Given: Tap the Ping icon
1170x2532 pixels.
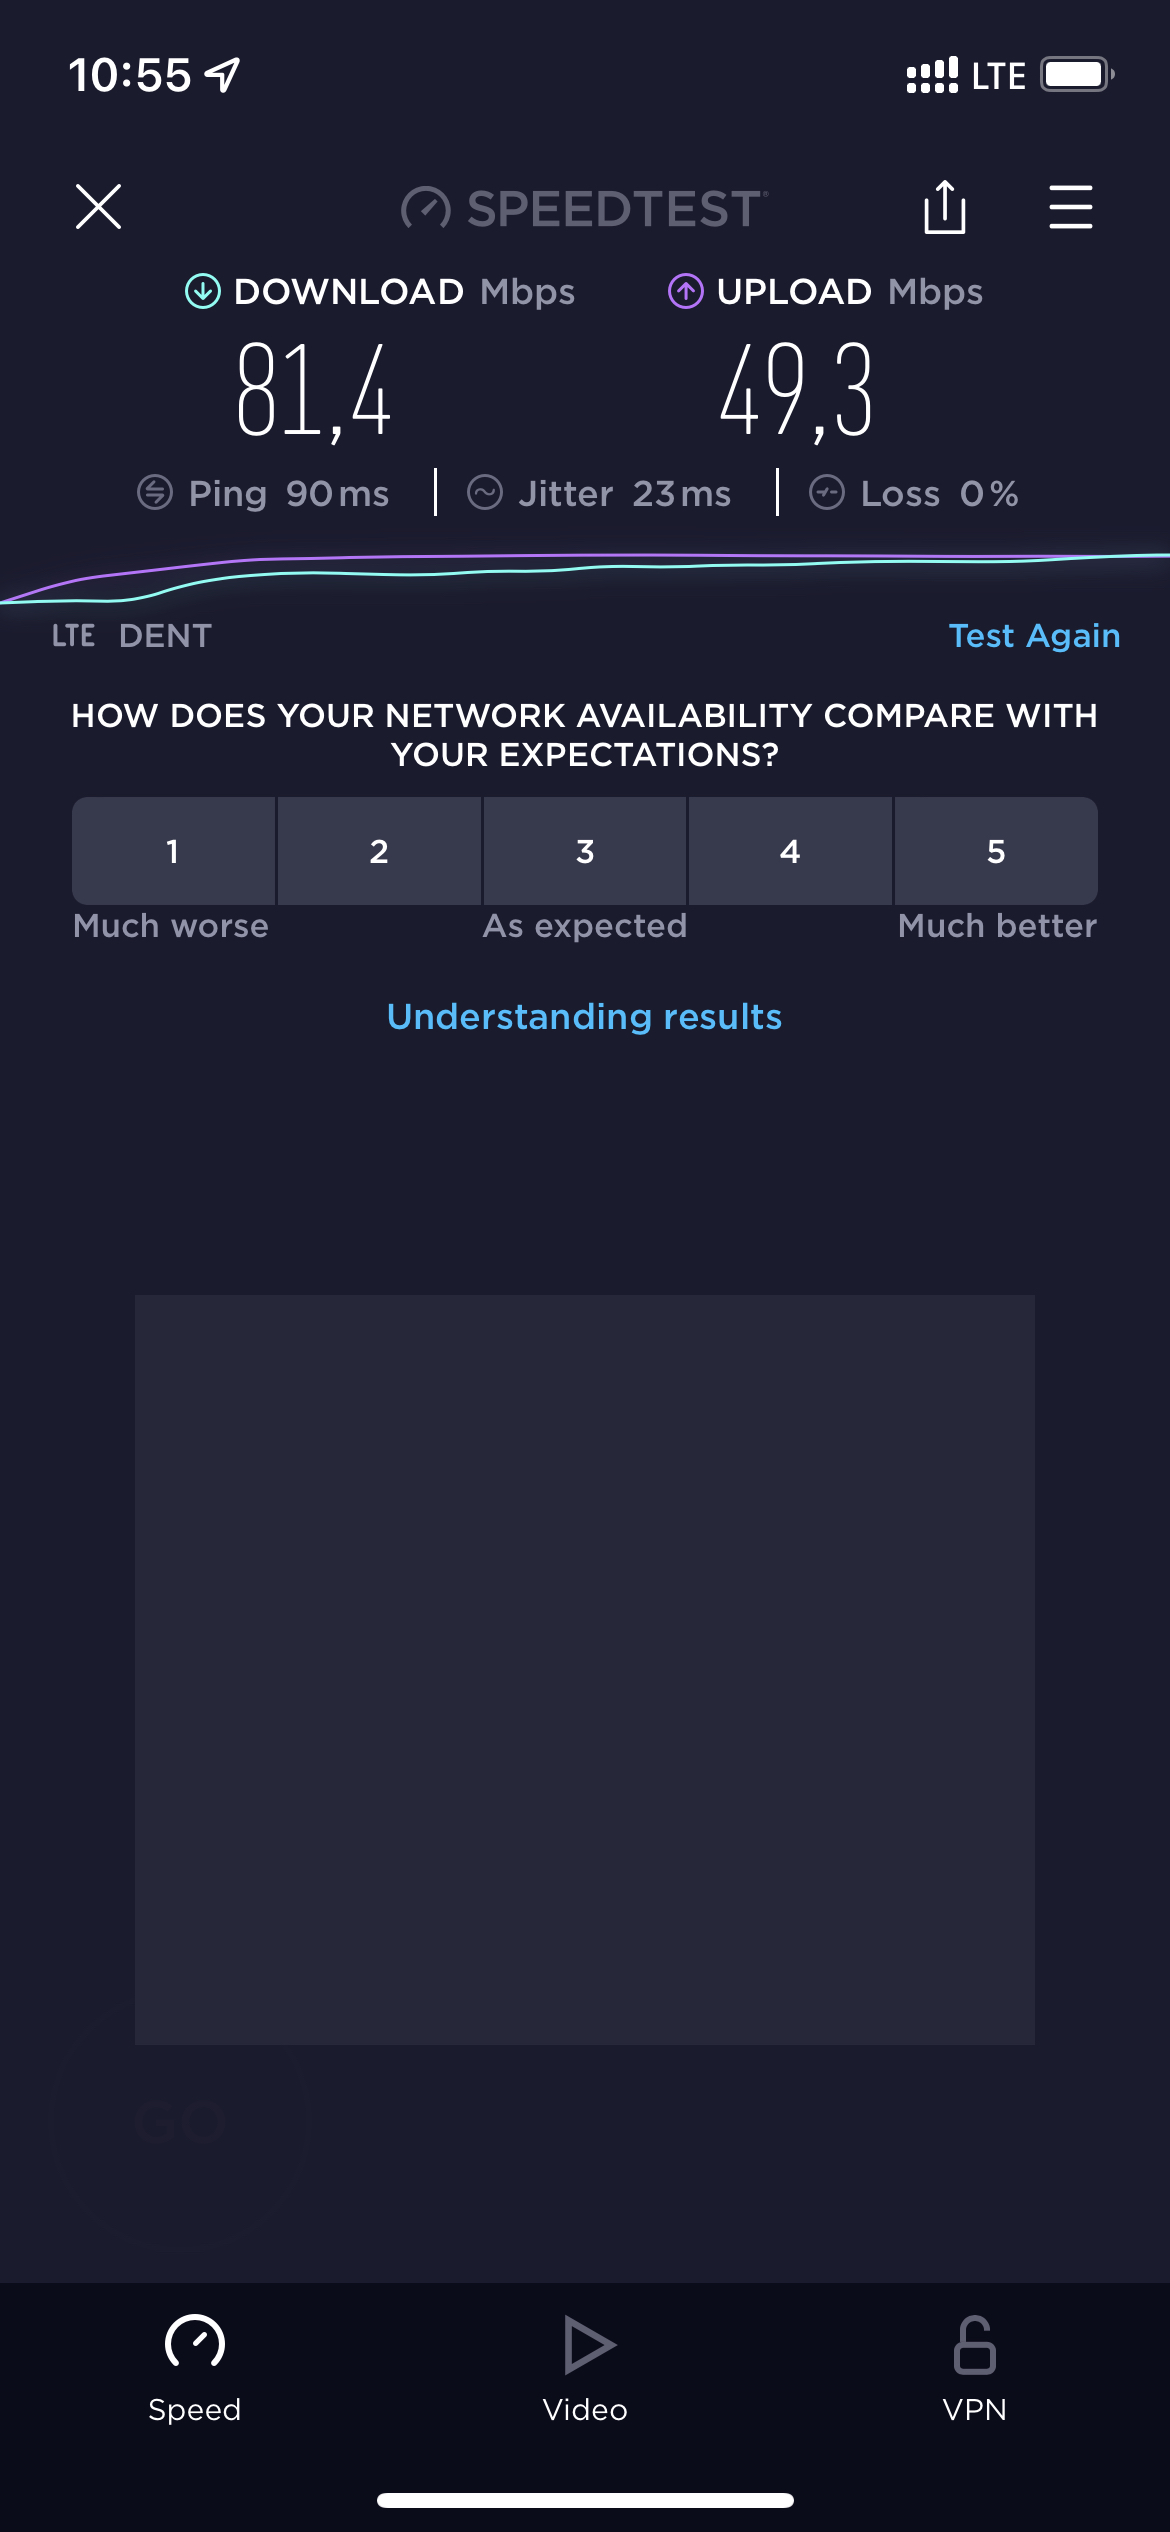Looking at the screenshot, I should click(155, 493).
